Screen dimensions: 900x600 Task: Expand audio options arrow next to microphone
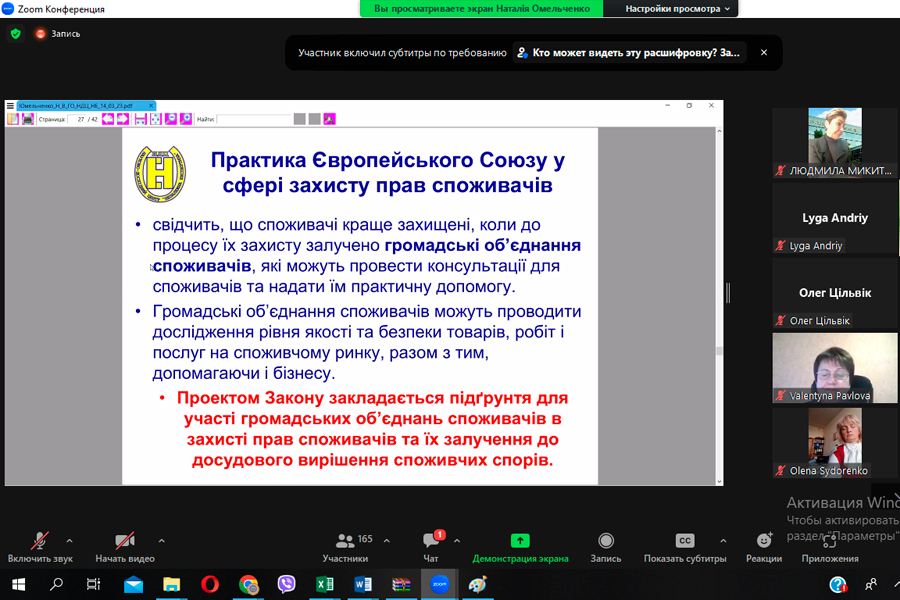click(x=69, y=541)
